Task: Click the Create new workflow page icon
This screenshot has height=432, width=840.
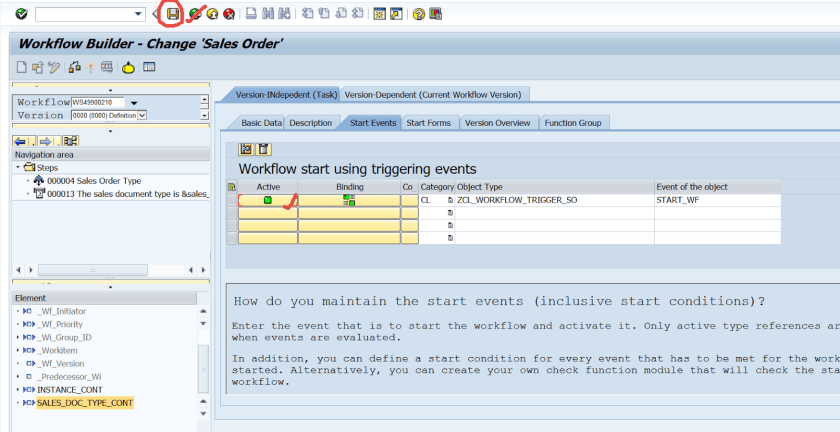Action: (x=22, y=67)
